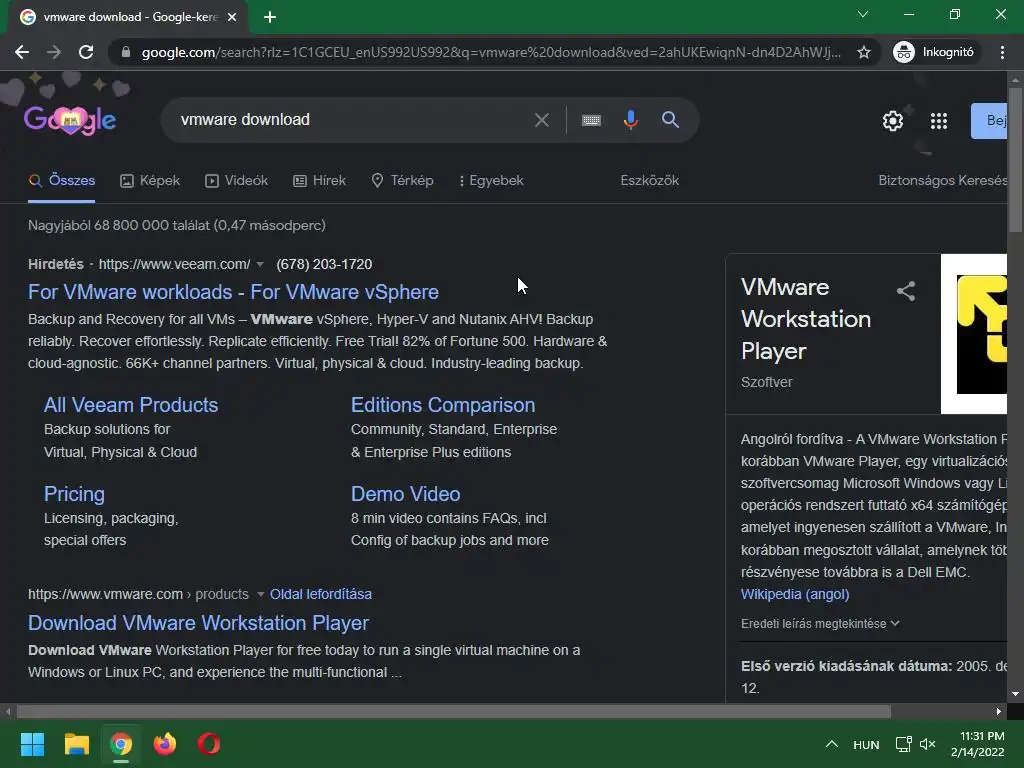Click the (678) 203-1720 phone number

coord(324,264)
